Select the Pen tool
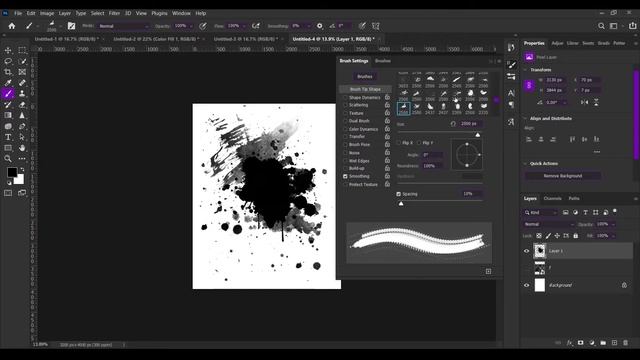 click(22, 126)
